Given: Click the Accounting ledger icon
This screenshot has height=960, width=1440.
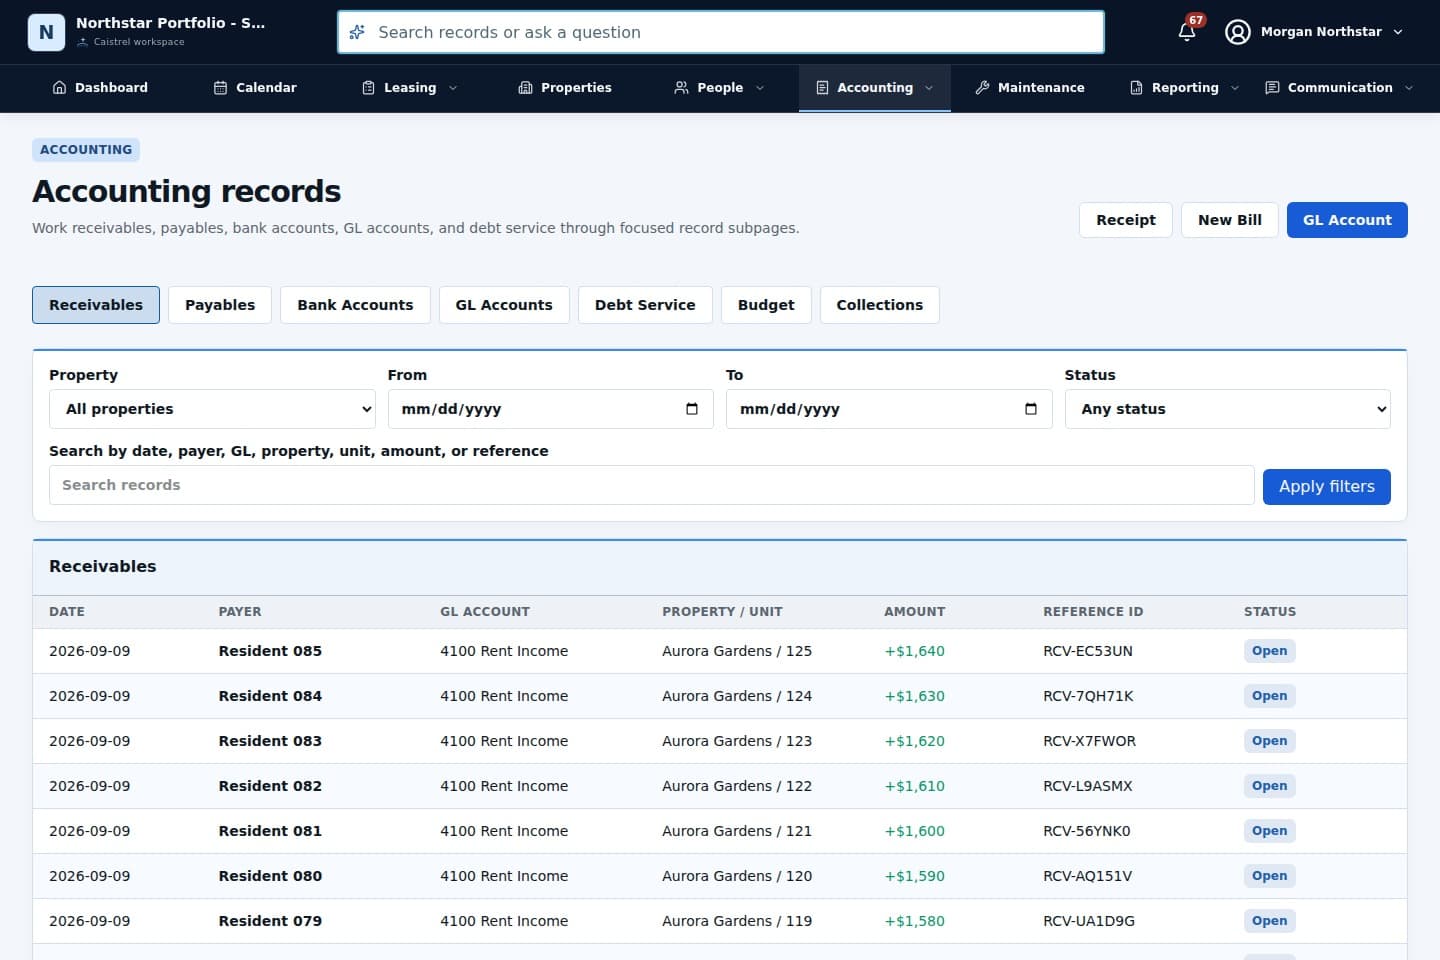Looking at the screenshot, I should click(x=822, y=88).
